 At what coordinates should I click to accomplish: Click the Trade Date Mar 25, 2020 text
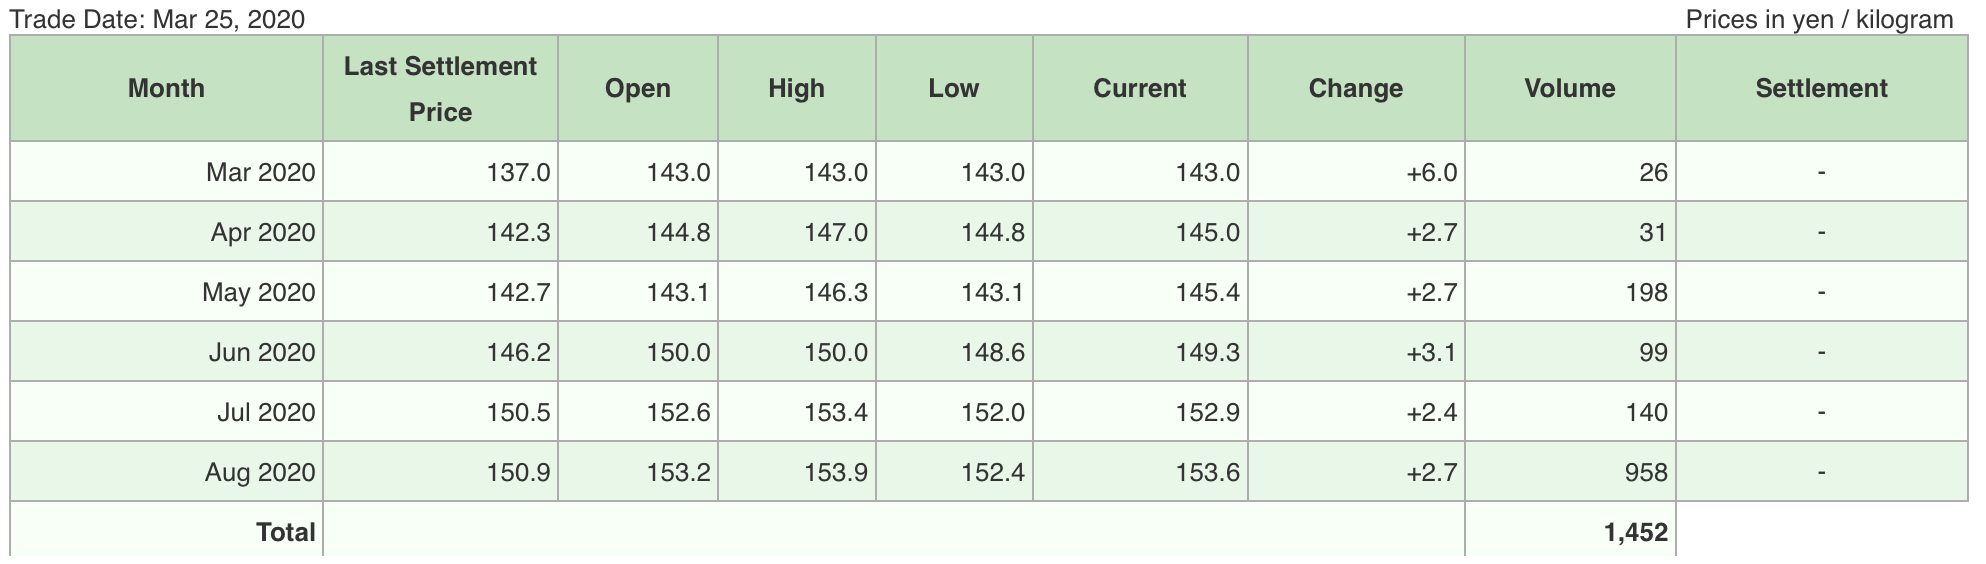157,19
